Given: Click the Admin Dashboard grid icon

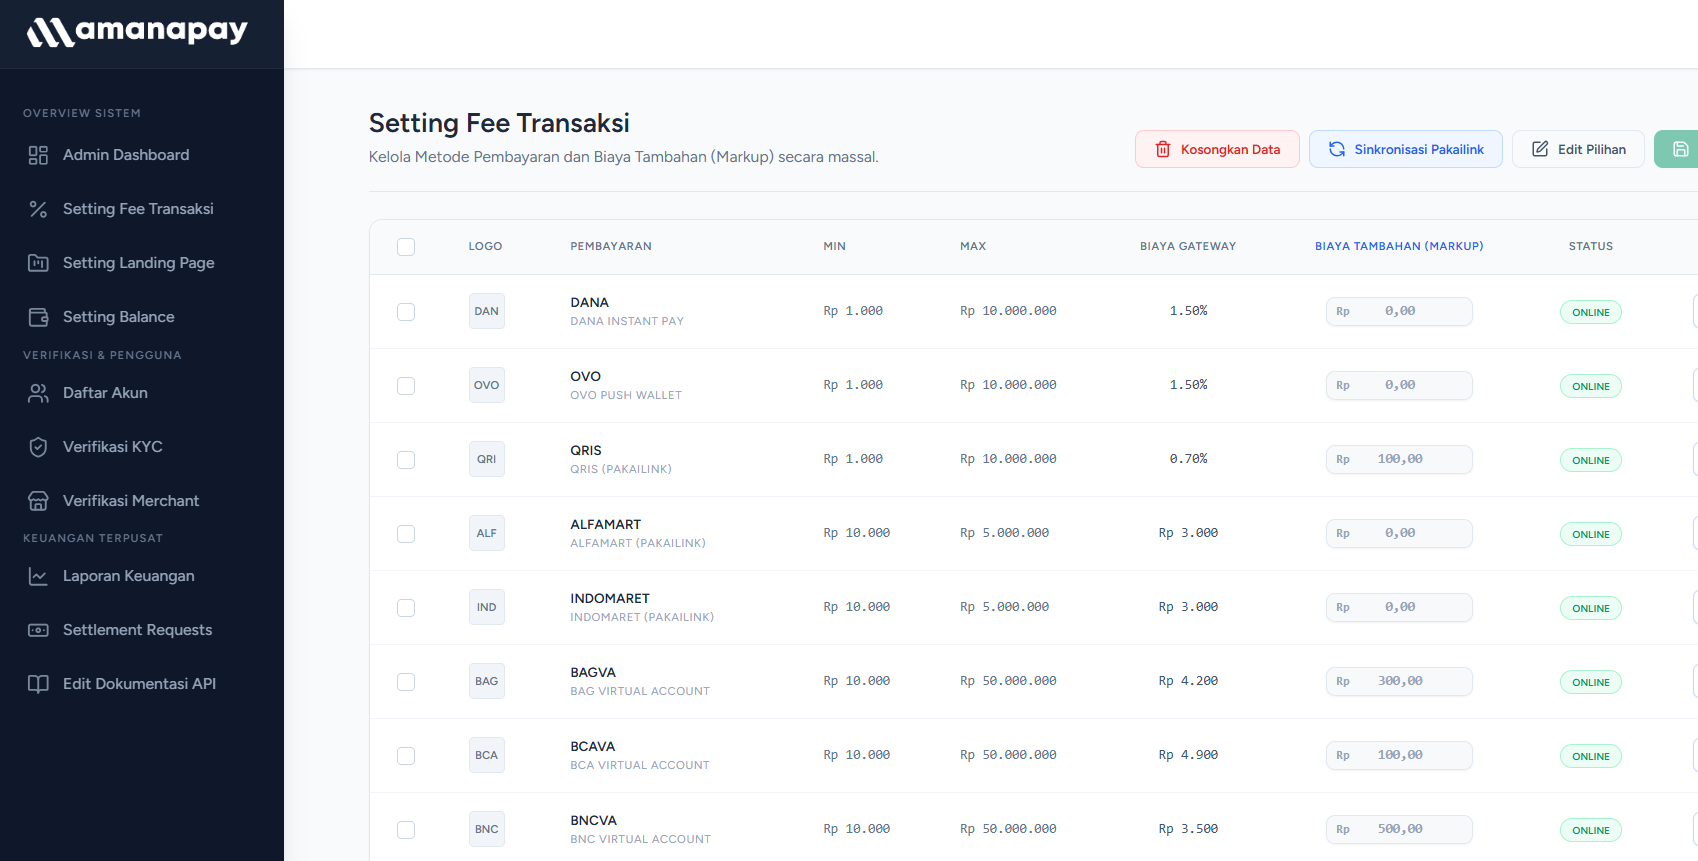Looking at the screenshot, I should (x=38, y=155).
